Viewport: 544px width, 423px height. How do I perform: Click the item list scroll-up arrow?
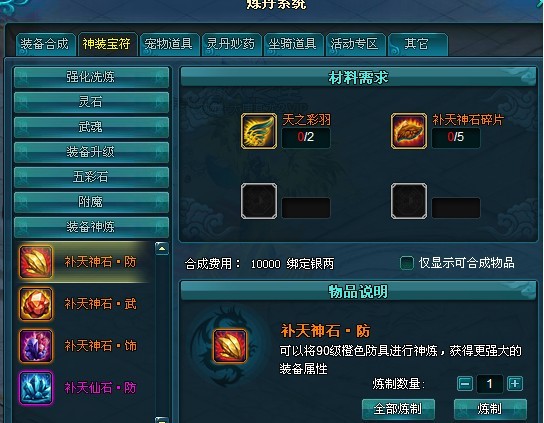coord(162,248)
